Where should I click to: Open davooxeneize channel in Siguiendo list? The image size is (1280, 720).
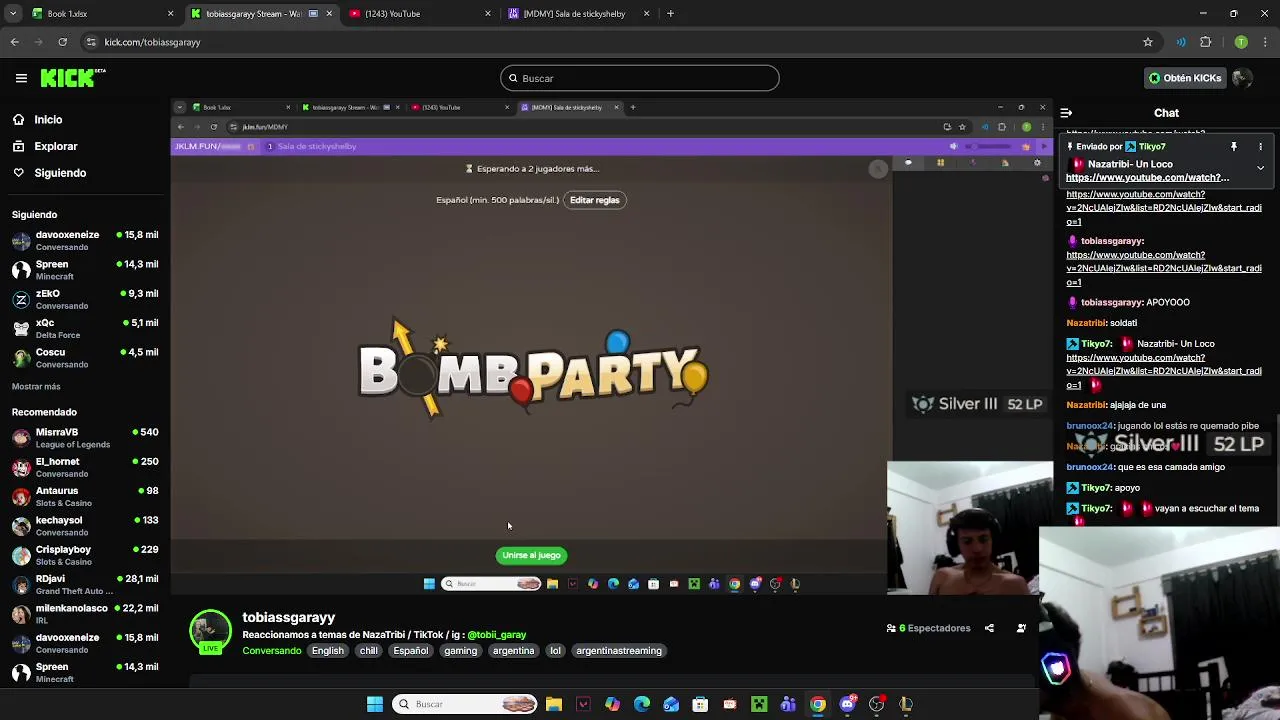click(84, 240)
